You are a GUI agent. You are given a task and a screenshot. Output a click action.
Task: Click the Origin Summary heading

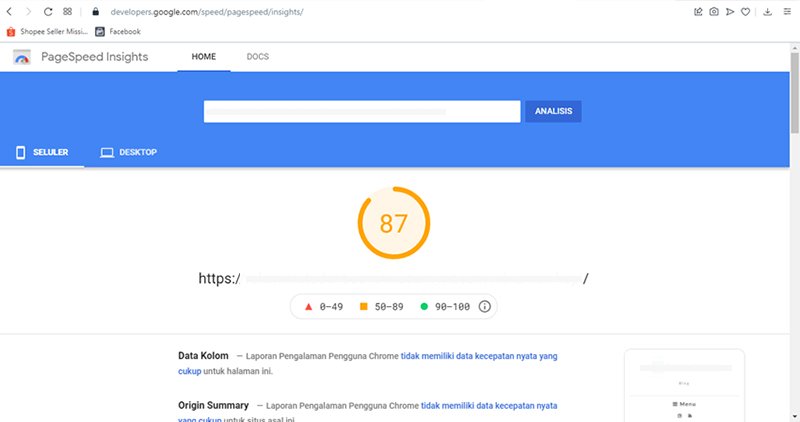coord(213,405)
